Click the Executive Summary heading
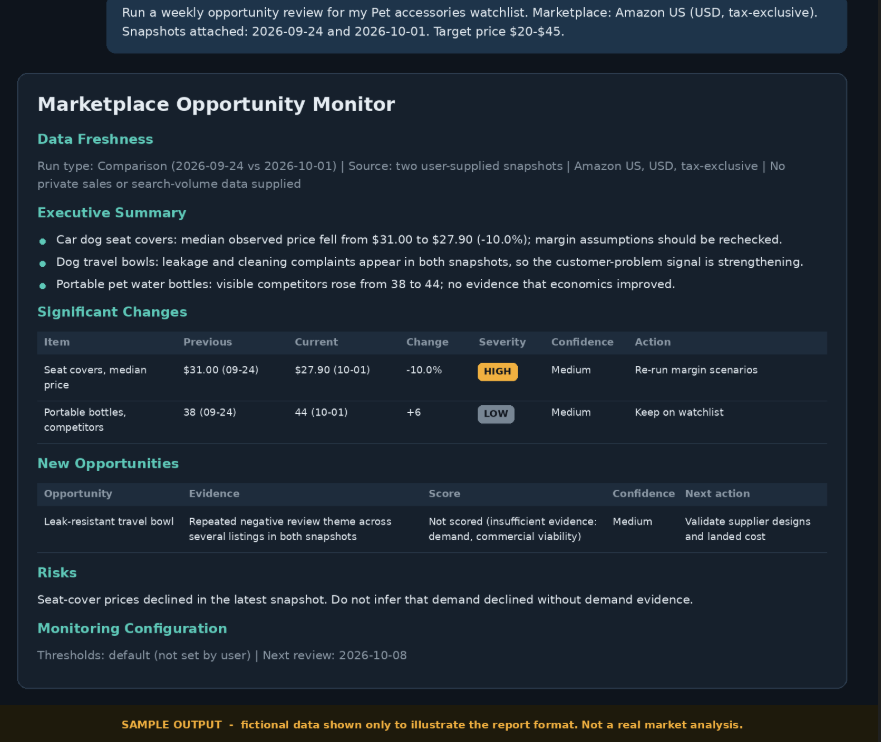 point(112,213)
